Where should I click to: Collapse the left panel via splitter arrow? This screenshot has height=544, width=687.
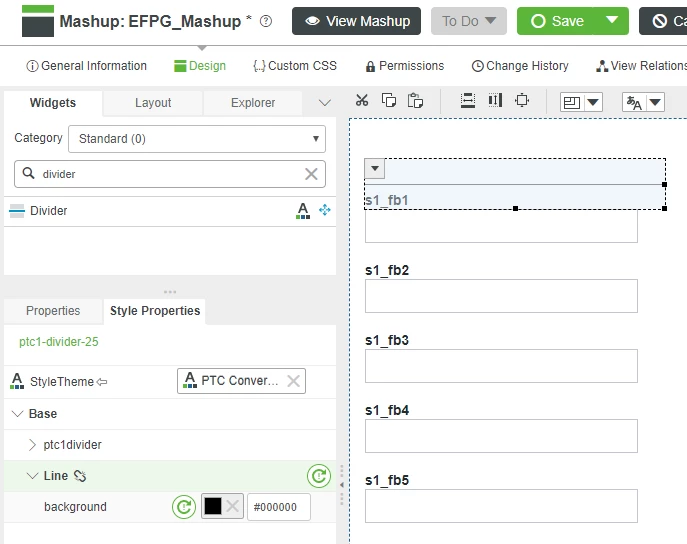(342, 485)
